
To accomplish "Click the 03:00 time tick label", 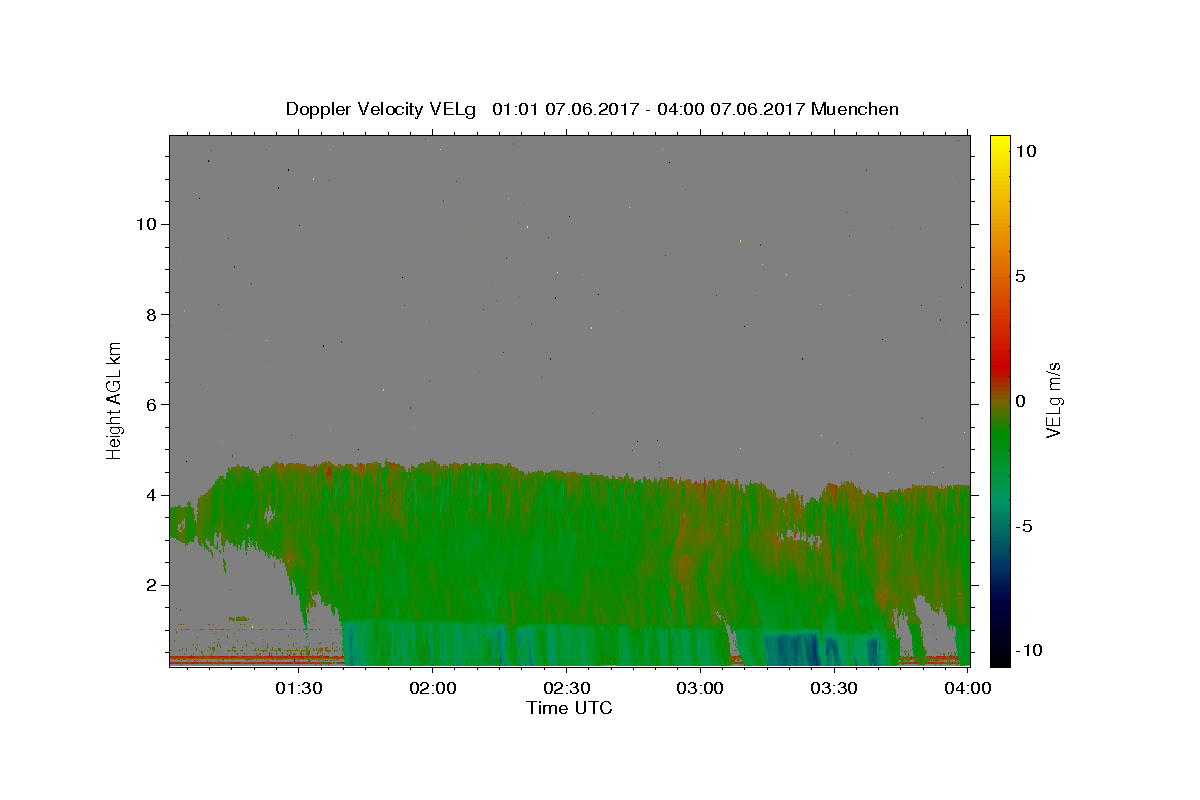I will tap(701, 687).
